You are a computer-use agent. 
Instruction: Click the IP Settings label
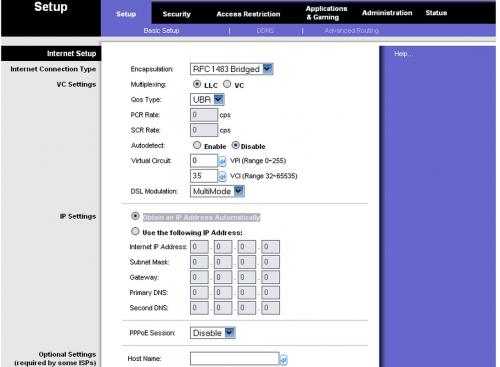tap(78, 216)
